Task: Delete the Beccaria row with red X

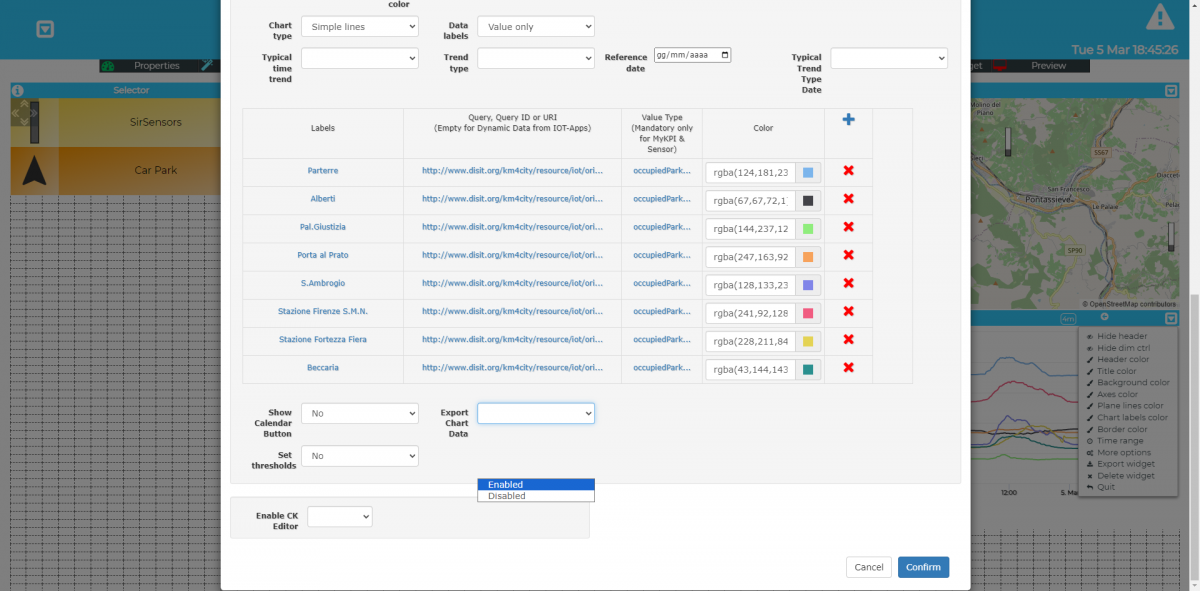Action: [x=848, y=368]
